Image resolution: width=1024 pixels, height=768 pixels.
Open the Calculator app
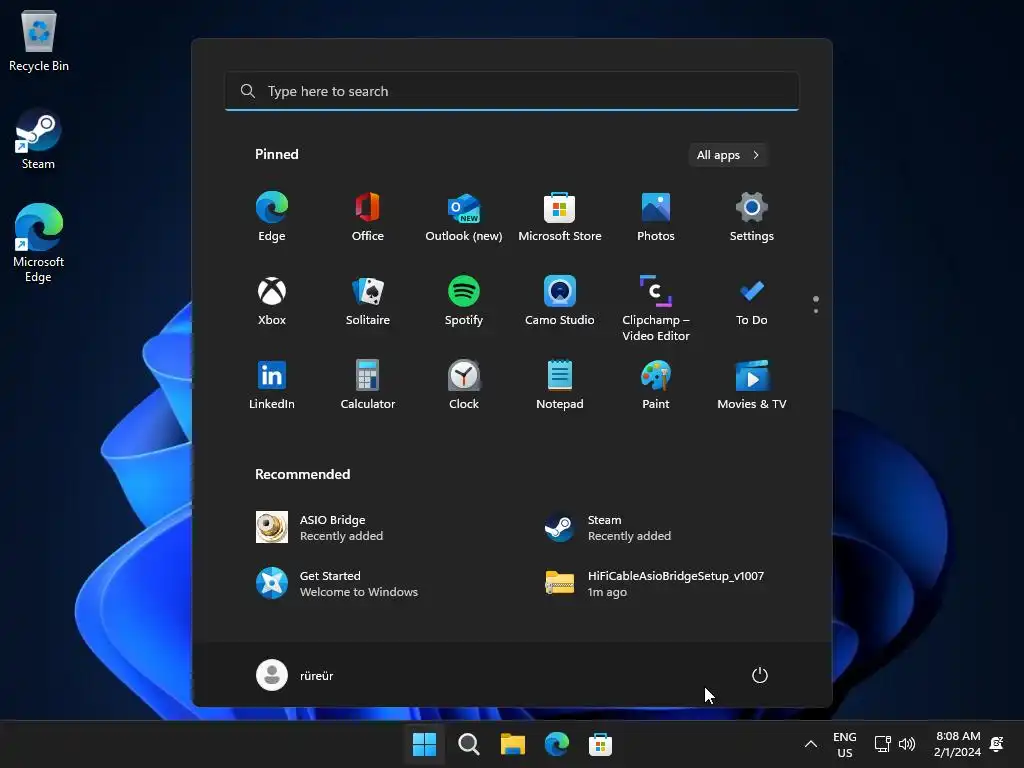368,385
